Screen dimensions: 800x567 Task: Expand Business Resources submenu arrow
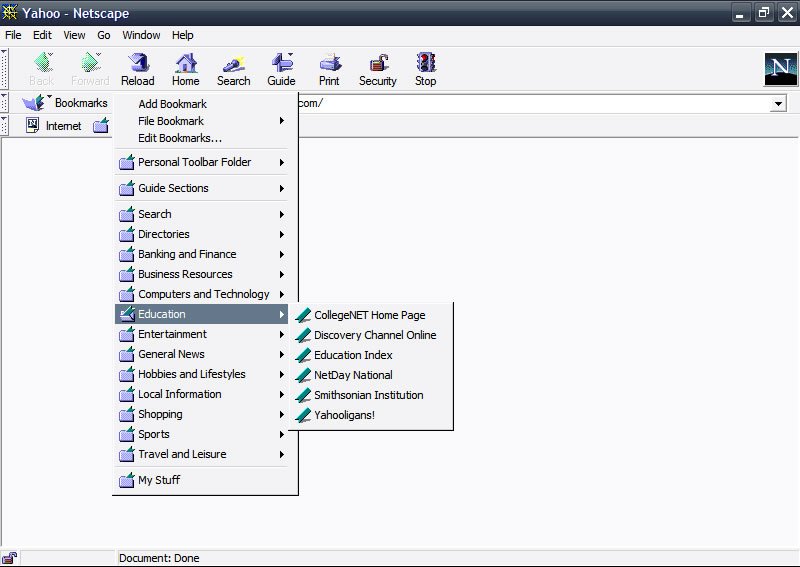[x=281, y=274]
